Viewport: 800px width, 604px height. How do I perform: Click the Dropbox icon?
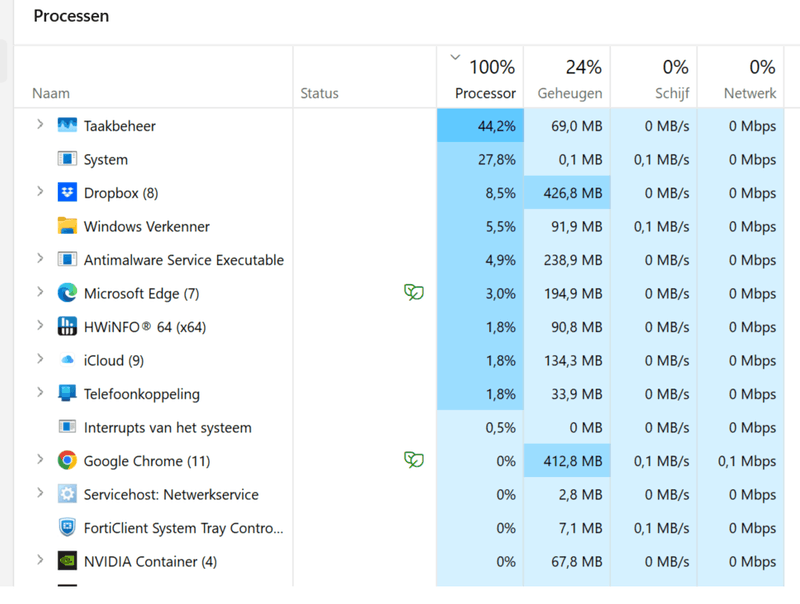coord(67,192)
